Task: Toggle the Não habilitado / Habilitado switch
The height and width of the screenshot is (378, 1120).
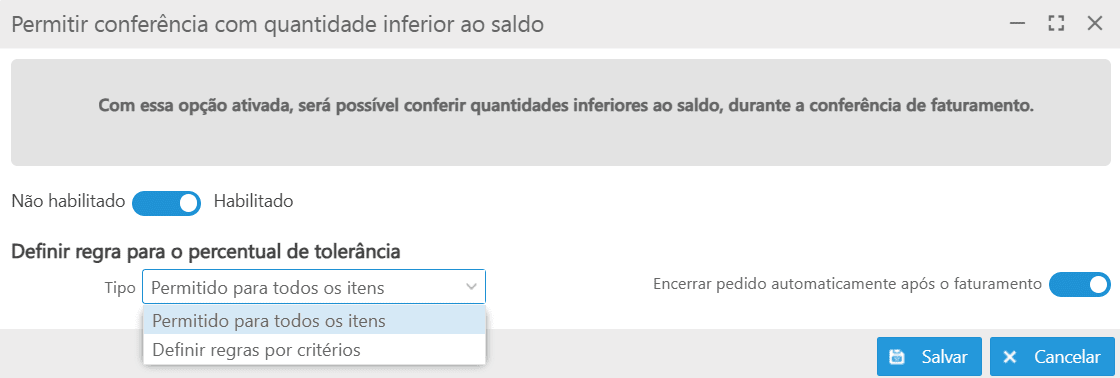Action: click(166, 203)
